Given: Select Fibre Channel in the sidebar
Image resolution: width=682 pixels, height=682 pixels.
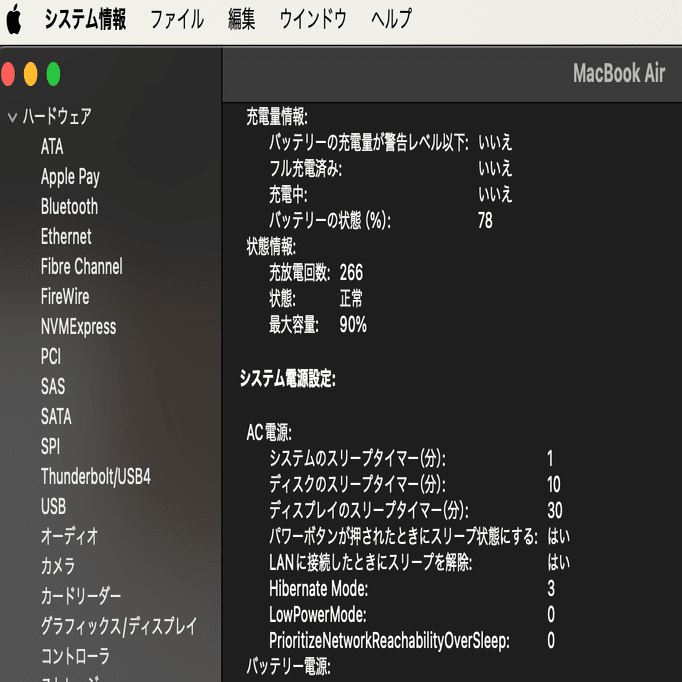Looking at the screenshot, I should pos(82,267).
